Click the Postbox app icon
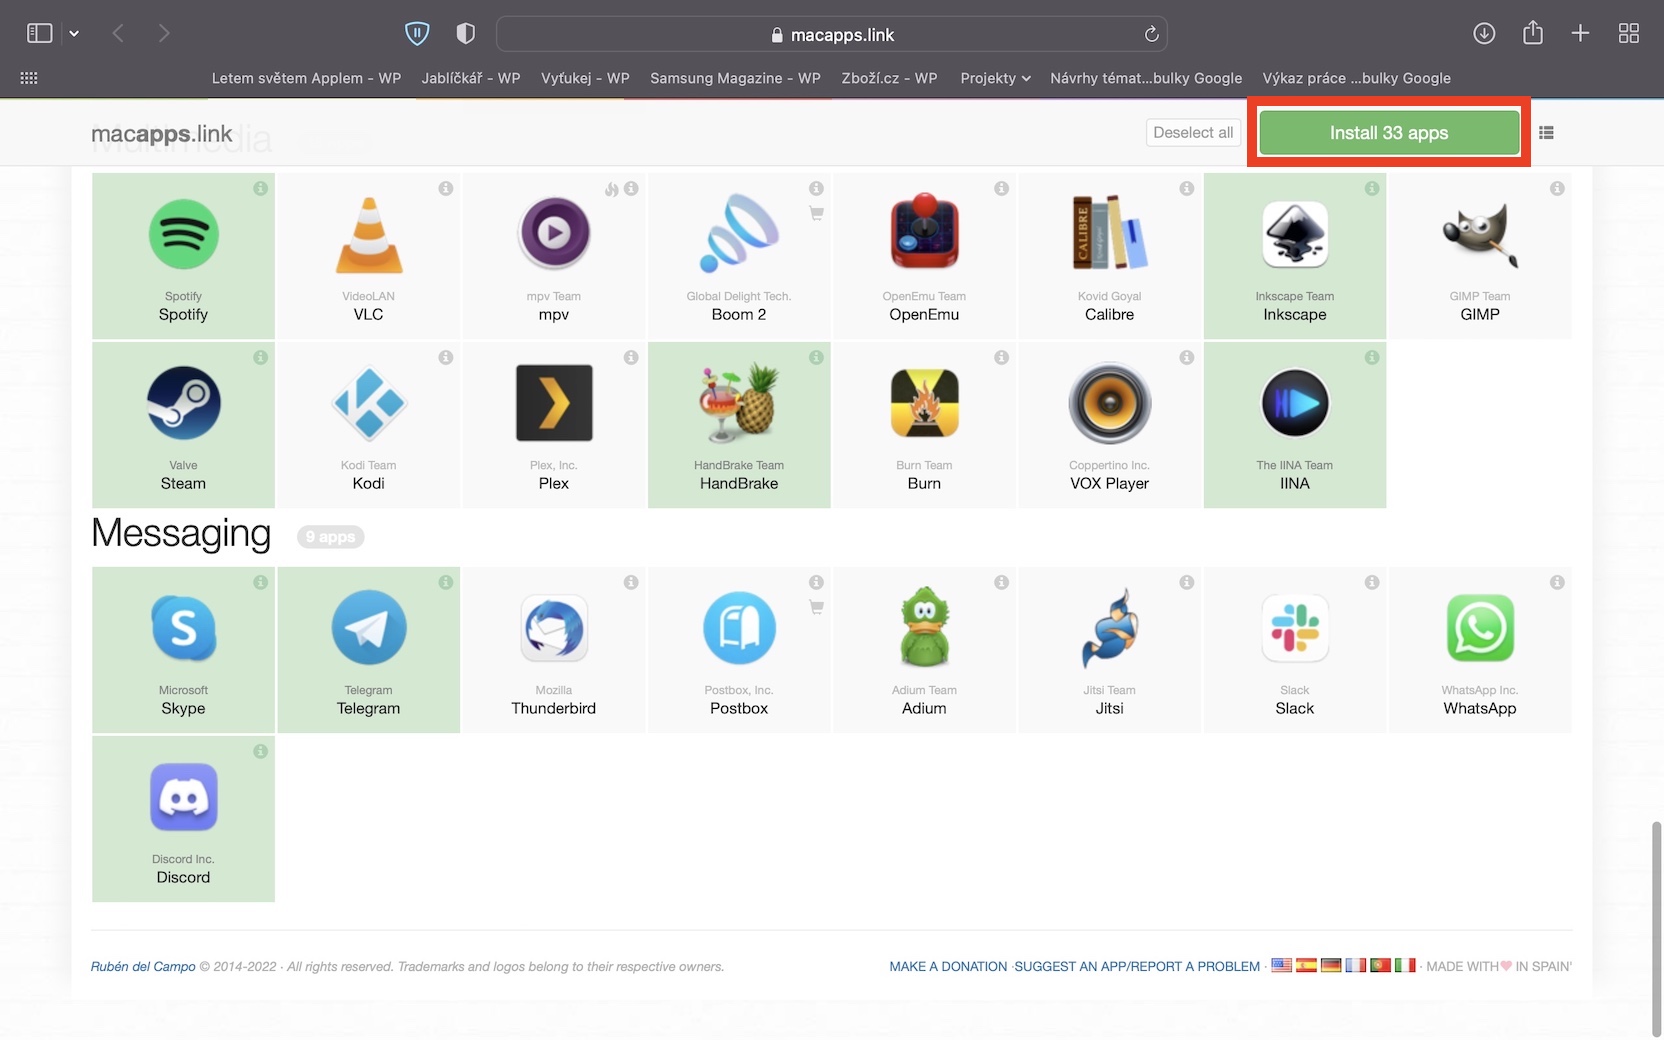 739,628
